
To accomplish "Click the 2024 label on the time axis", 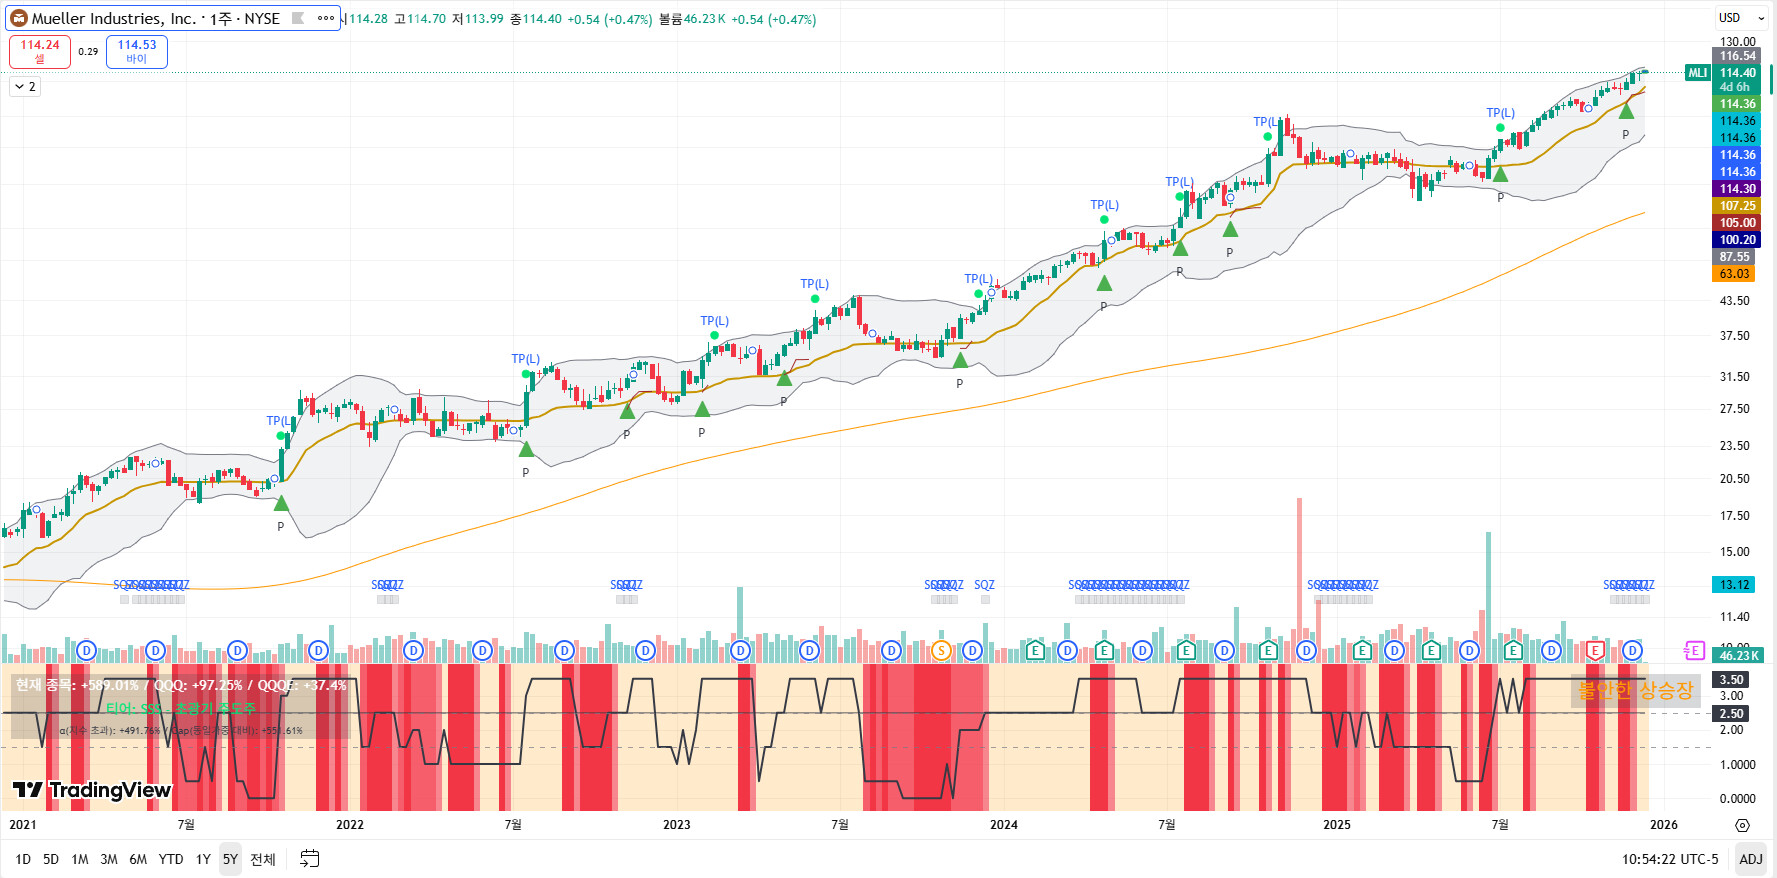I will [x=1004, y=825].
